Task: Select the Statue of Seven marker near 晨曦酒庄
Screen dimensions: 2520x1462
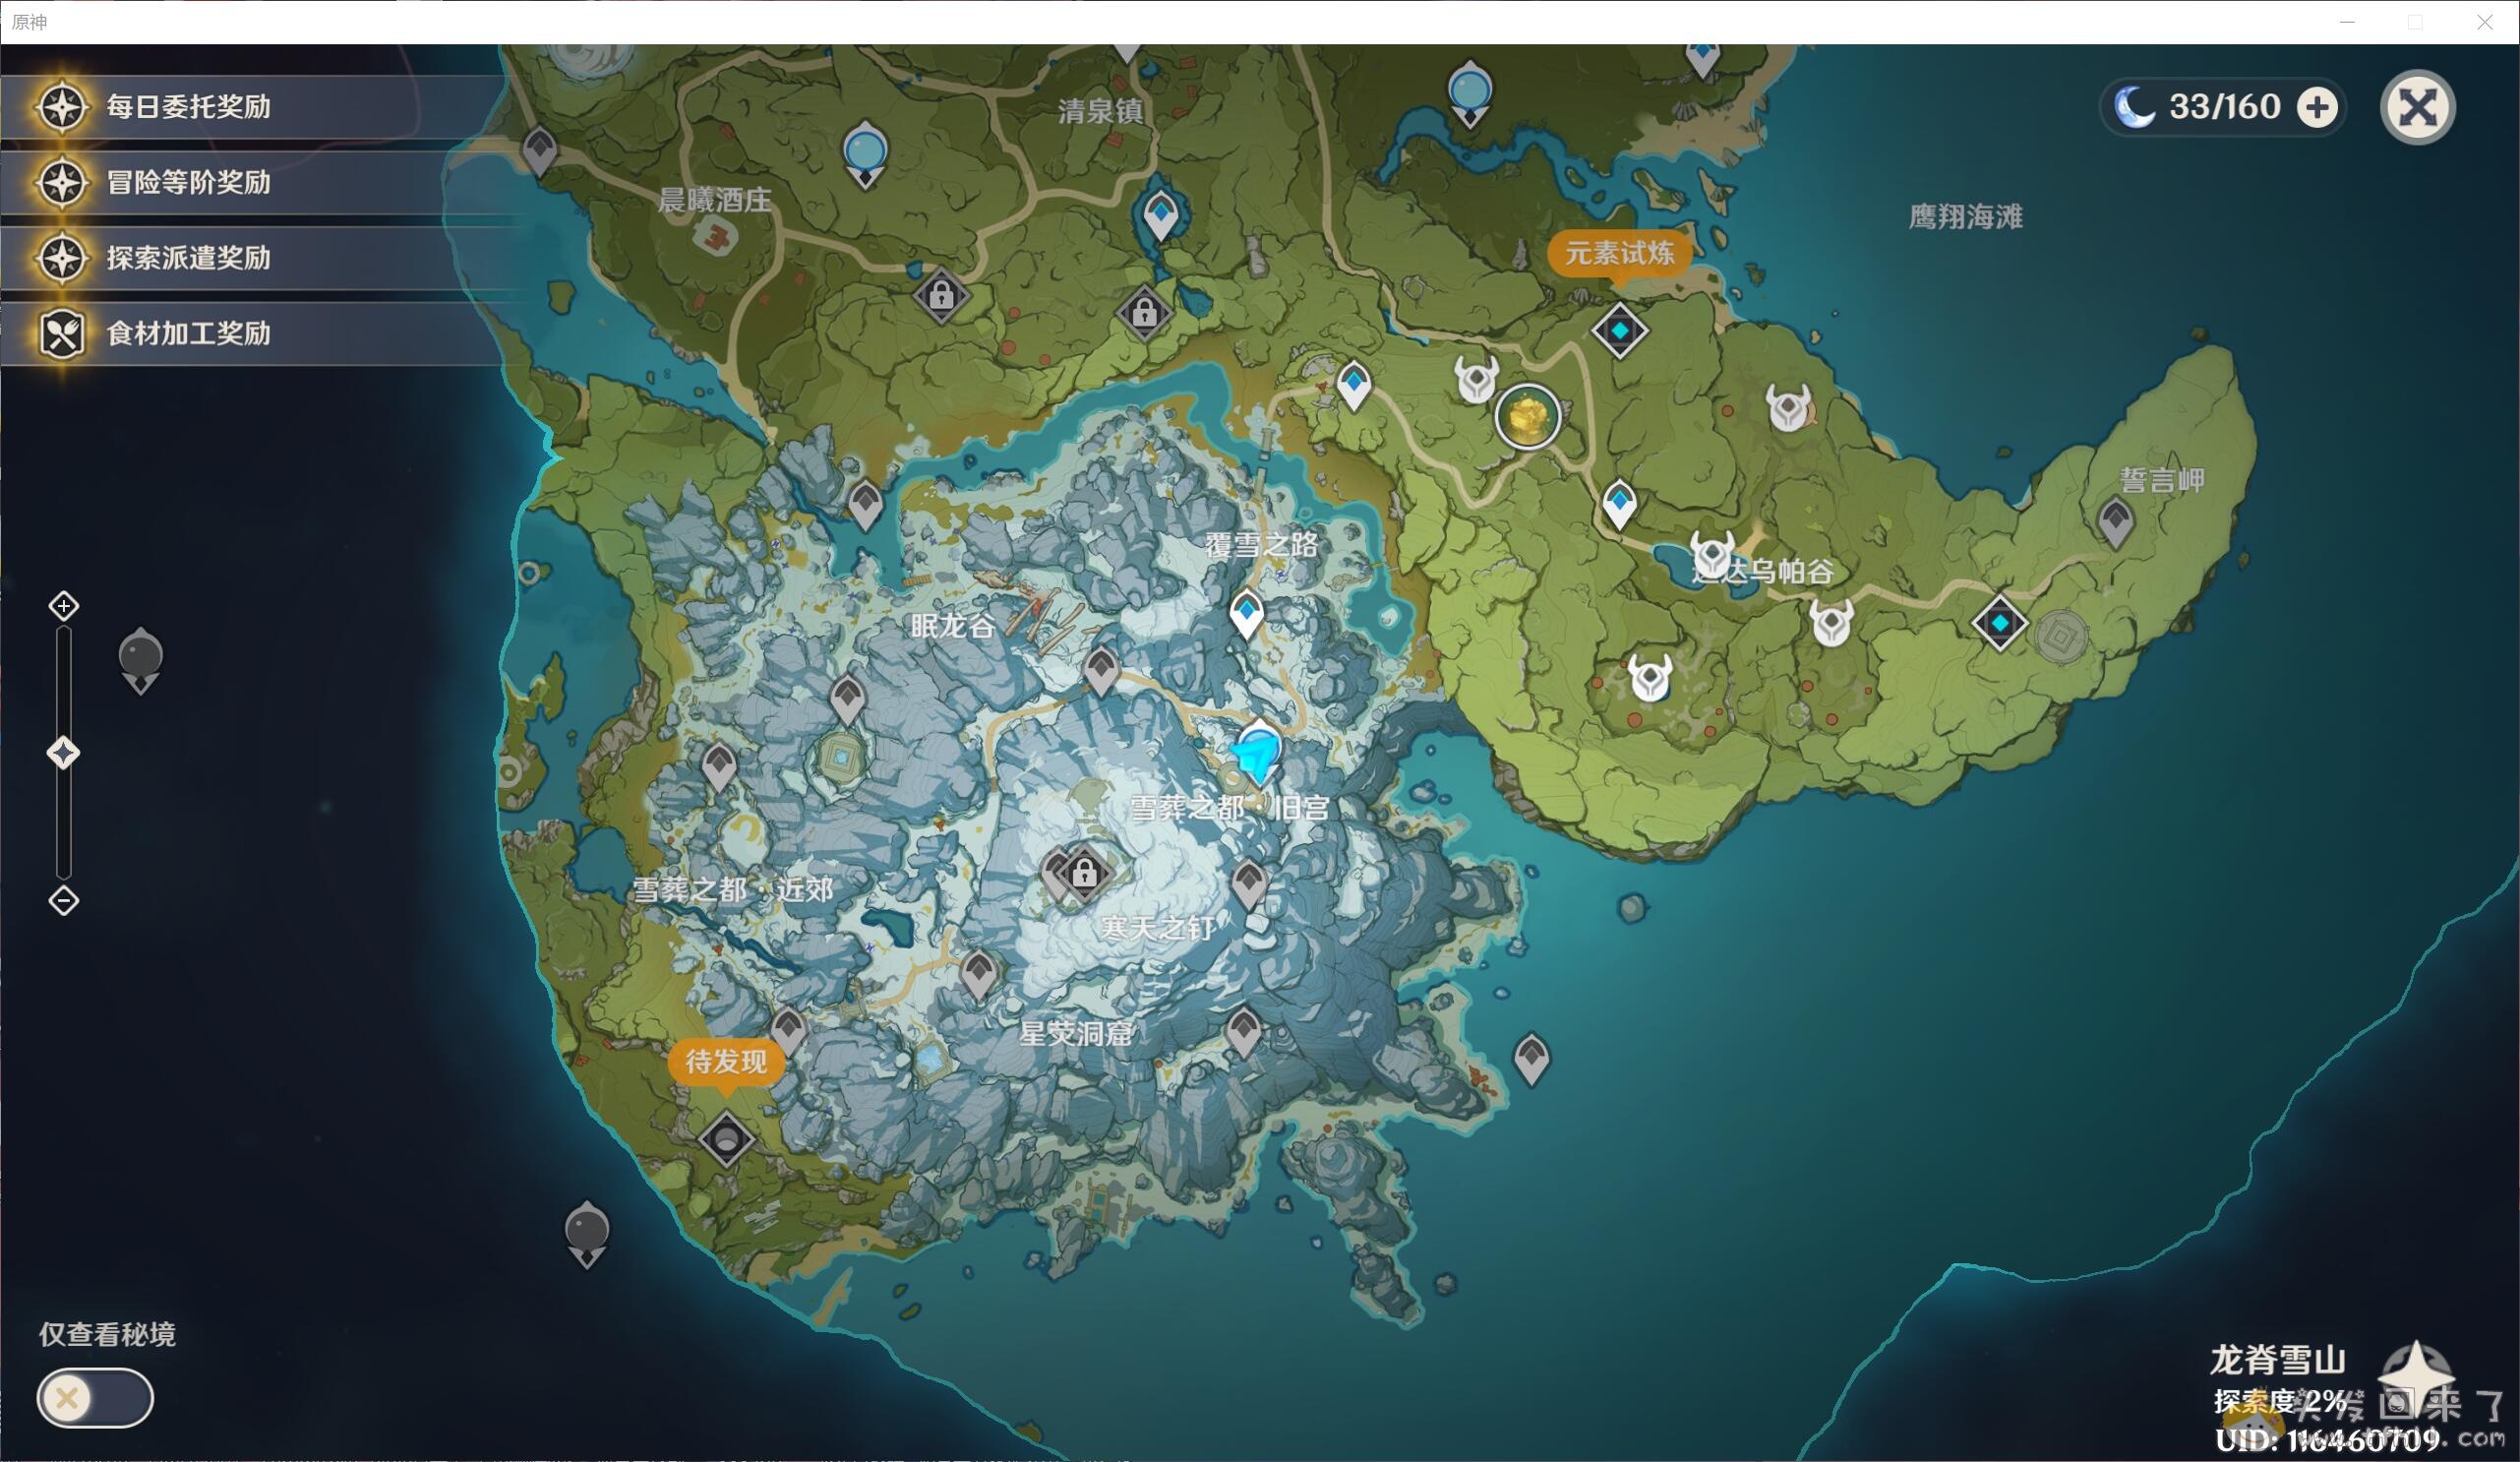Action: coord(865,155)
